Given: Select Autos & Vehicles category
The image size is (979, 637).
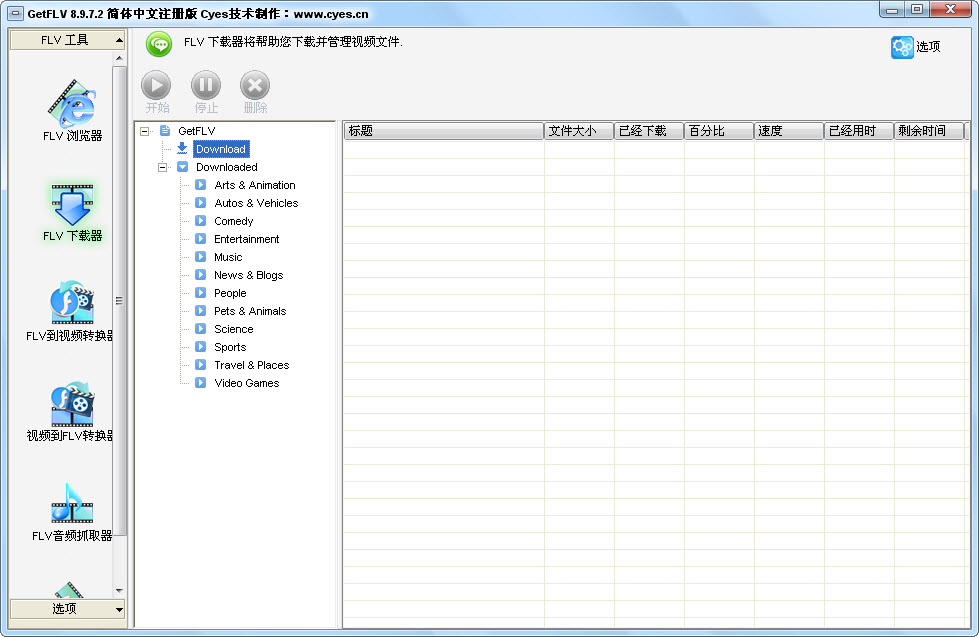Looking at the screenshot, I should 256,204.
